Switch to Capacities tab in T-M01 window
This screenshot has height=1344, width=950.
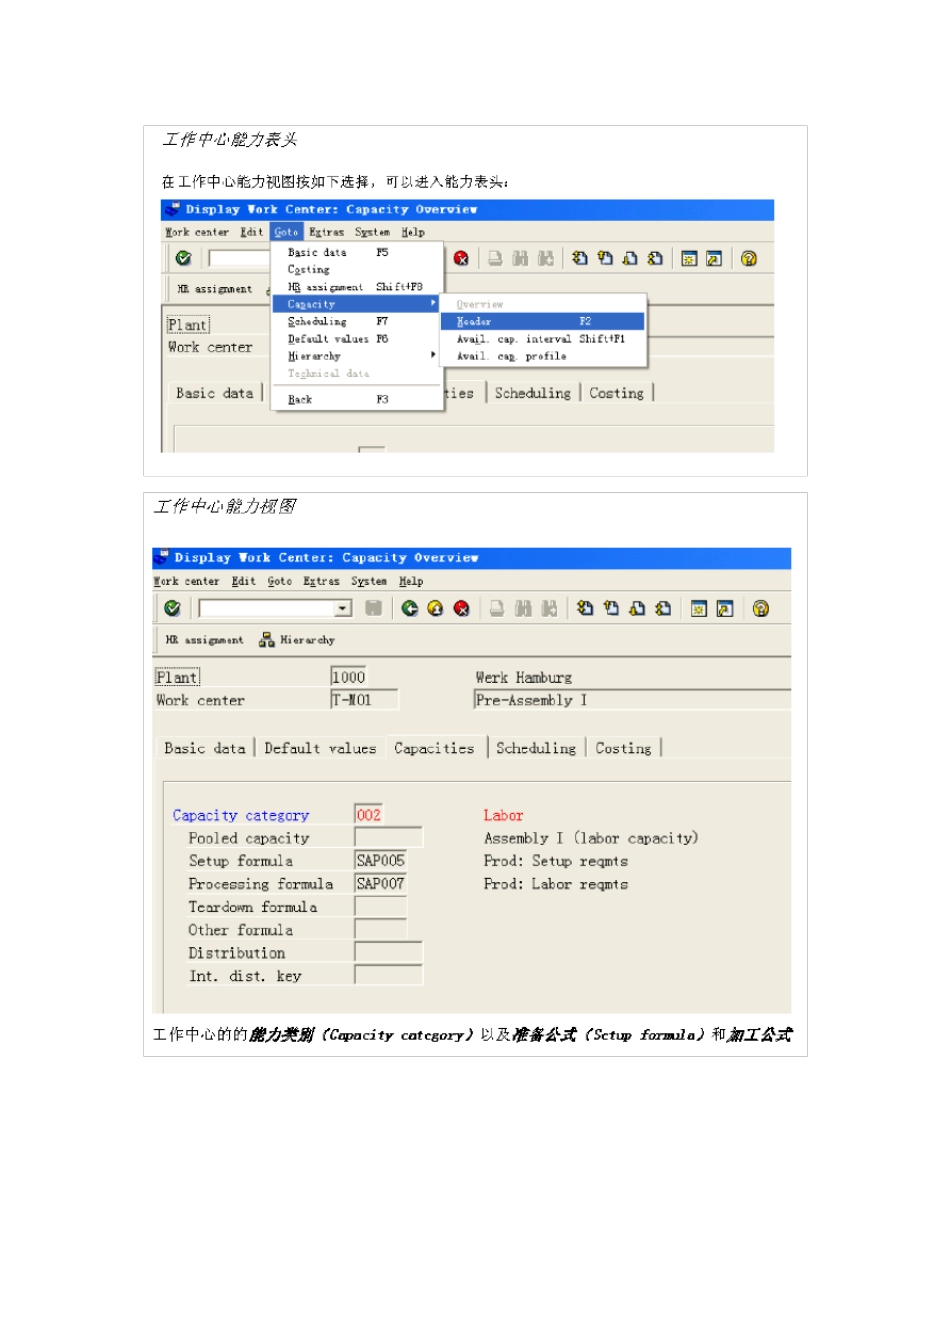[434, 748]
